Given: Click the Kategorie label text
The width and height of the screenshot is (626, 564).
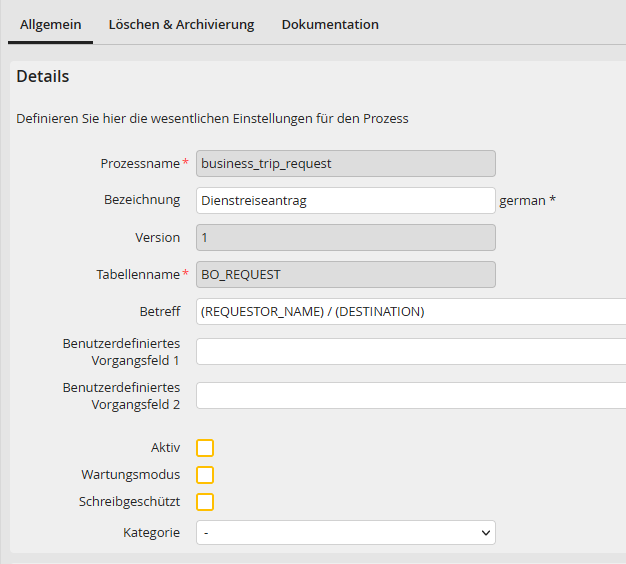Looking at the screenshot, I should pos(151,533).
